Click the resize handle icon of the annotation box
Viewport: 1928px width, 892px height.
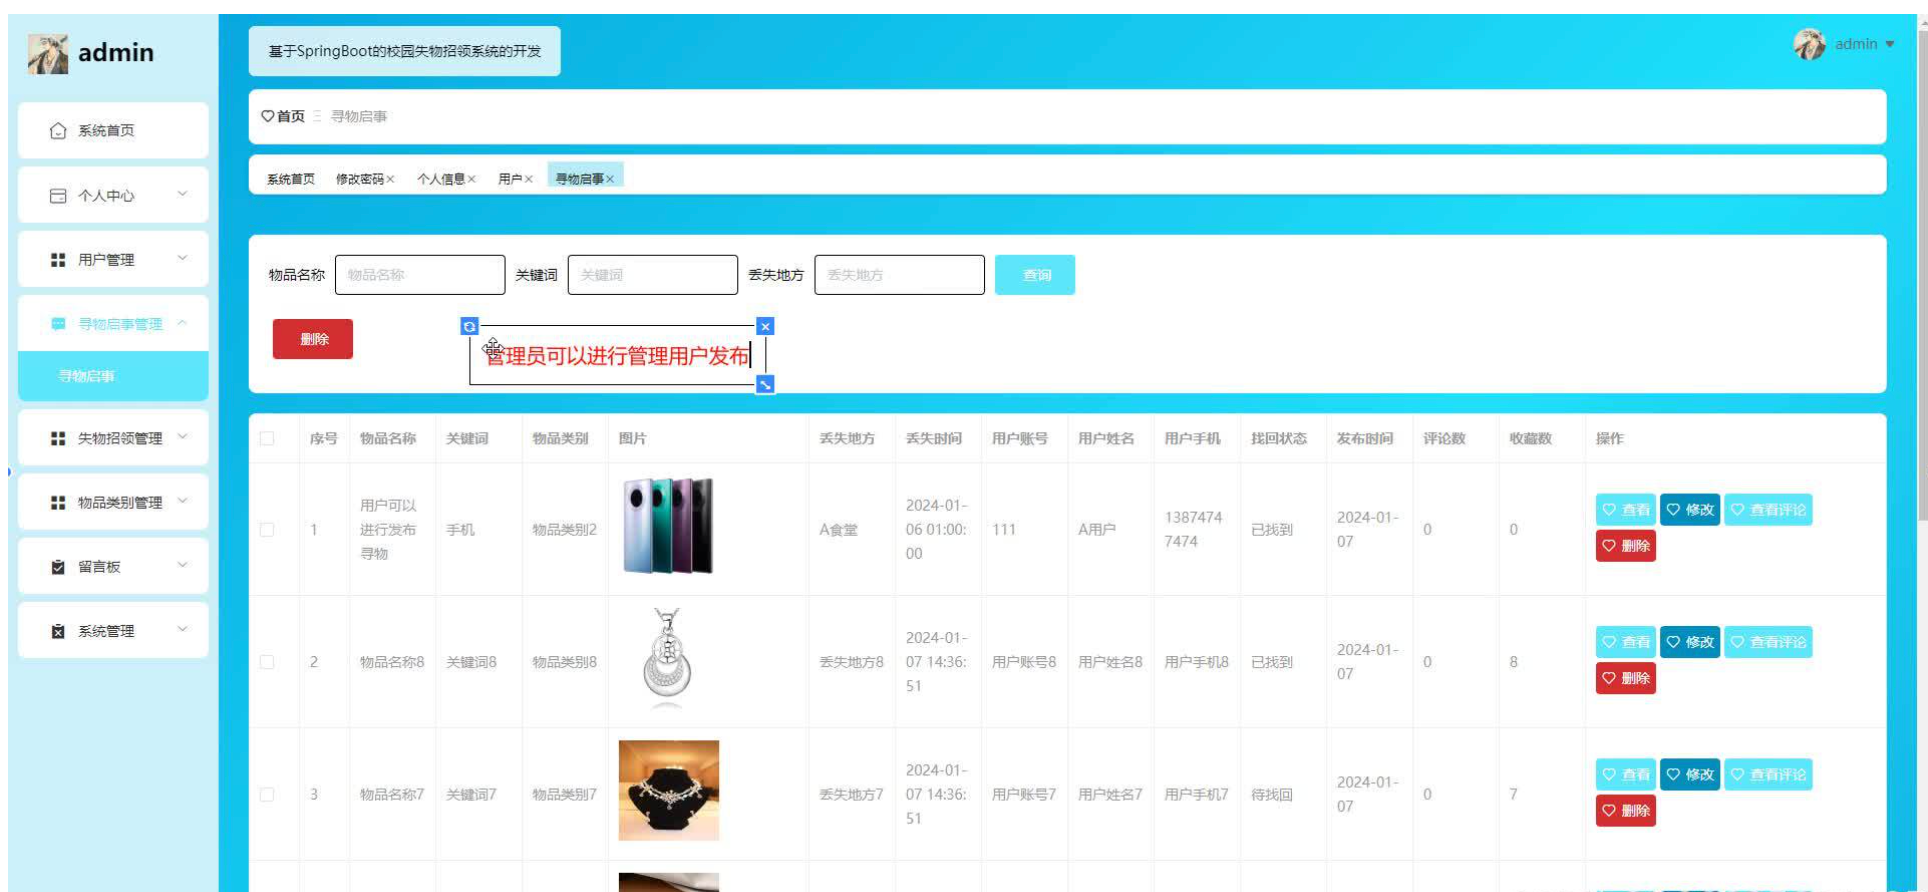765,384
